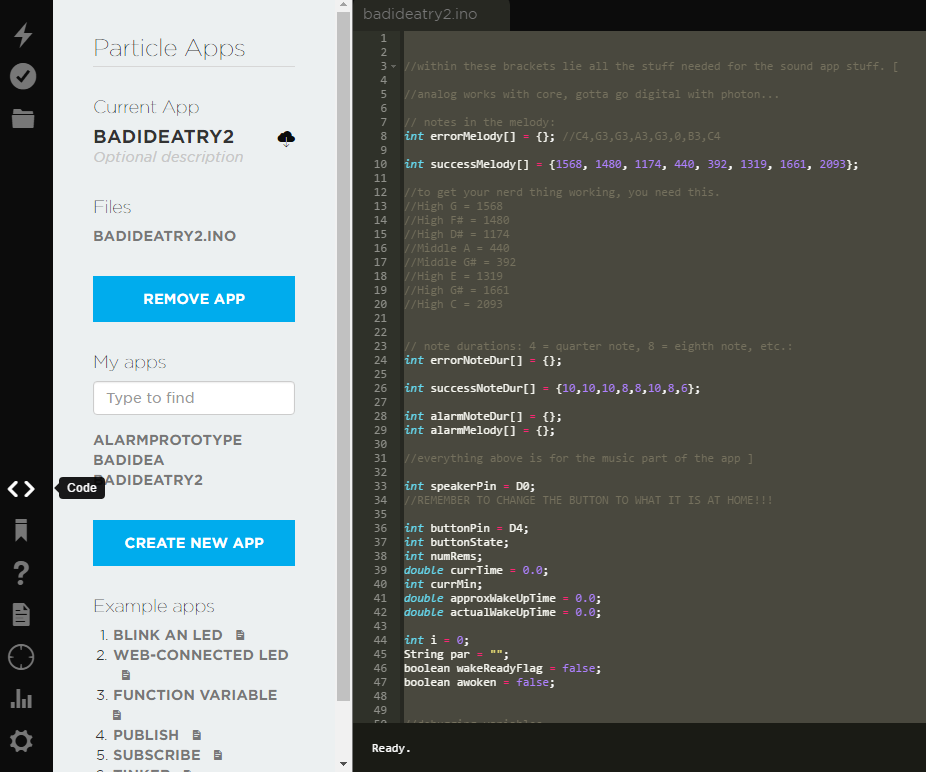Open the BLINK AN LED example

[x=168, y=635]
